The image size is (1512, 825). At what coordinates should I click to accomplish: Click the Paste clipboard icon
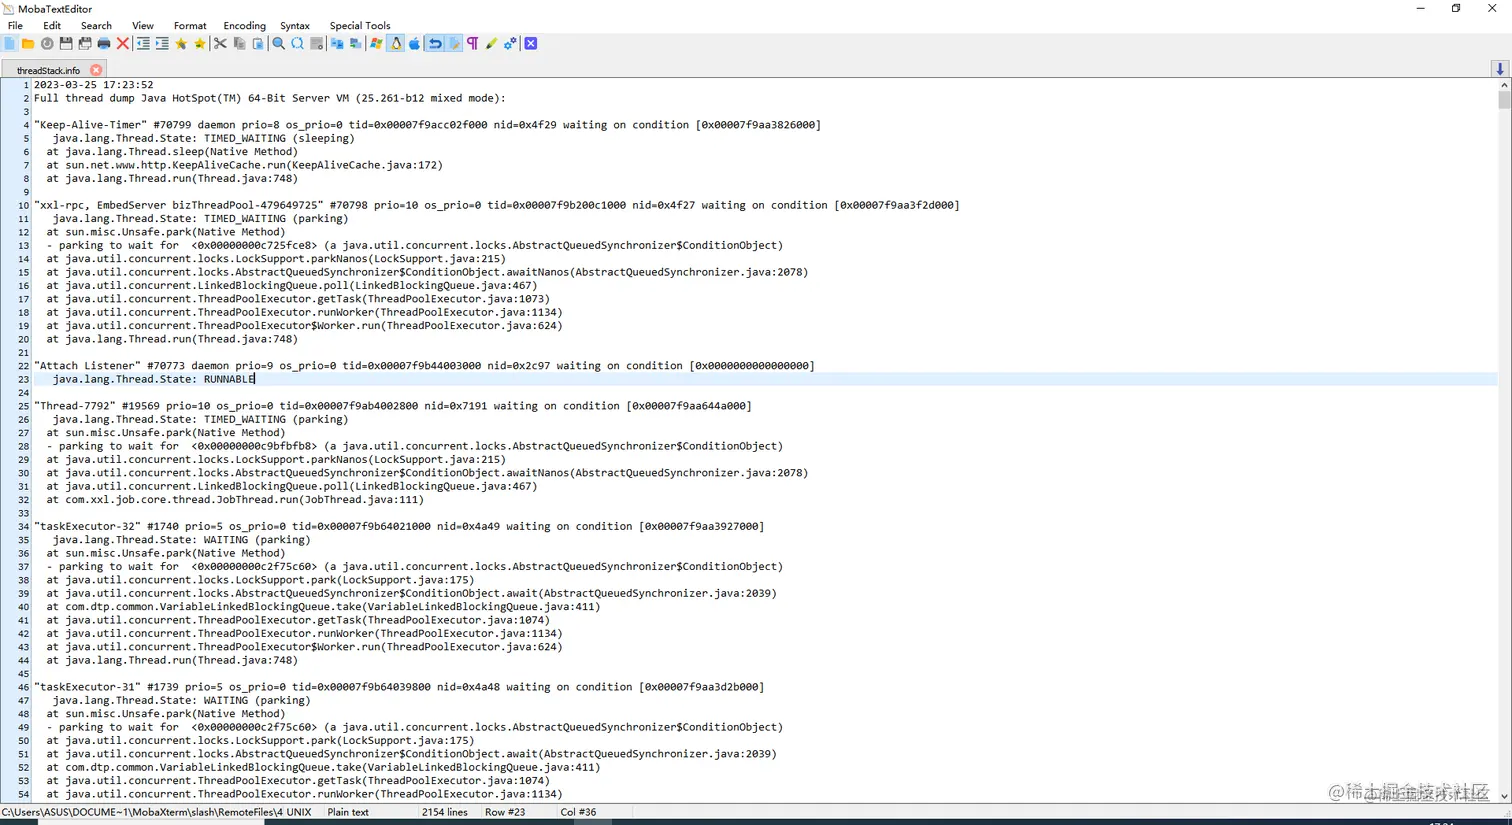[258, 44]
